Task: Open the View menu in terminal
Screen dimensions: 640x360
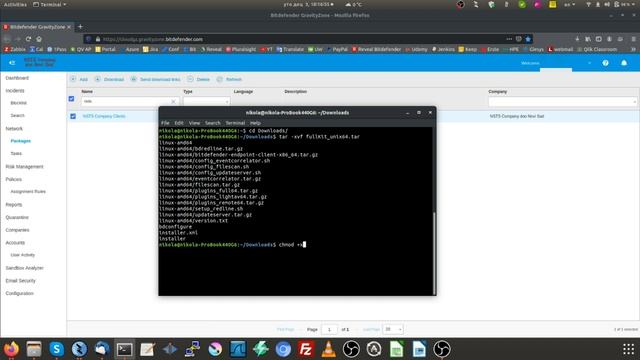Action: tap(194, 123)
